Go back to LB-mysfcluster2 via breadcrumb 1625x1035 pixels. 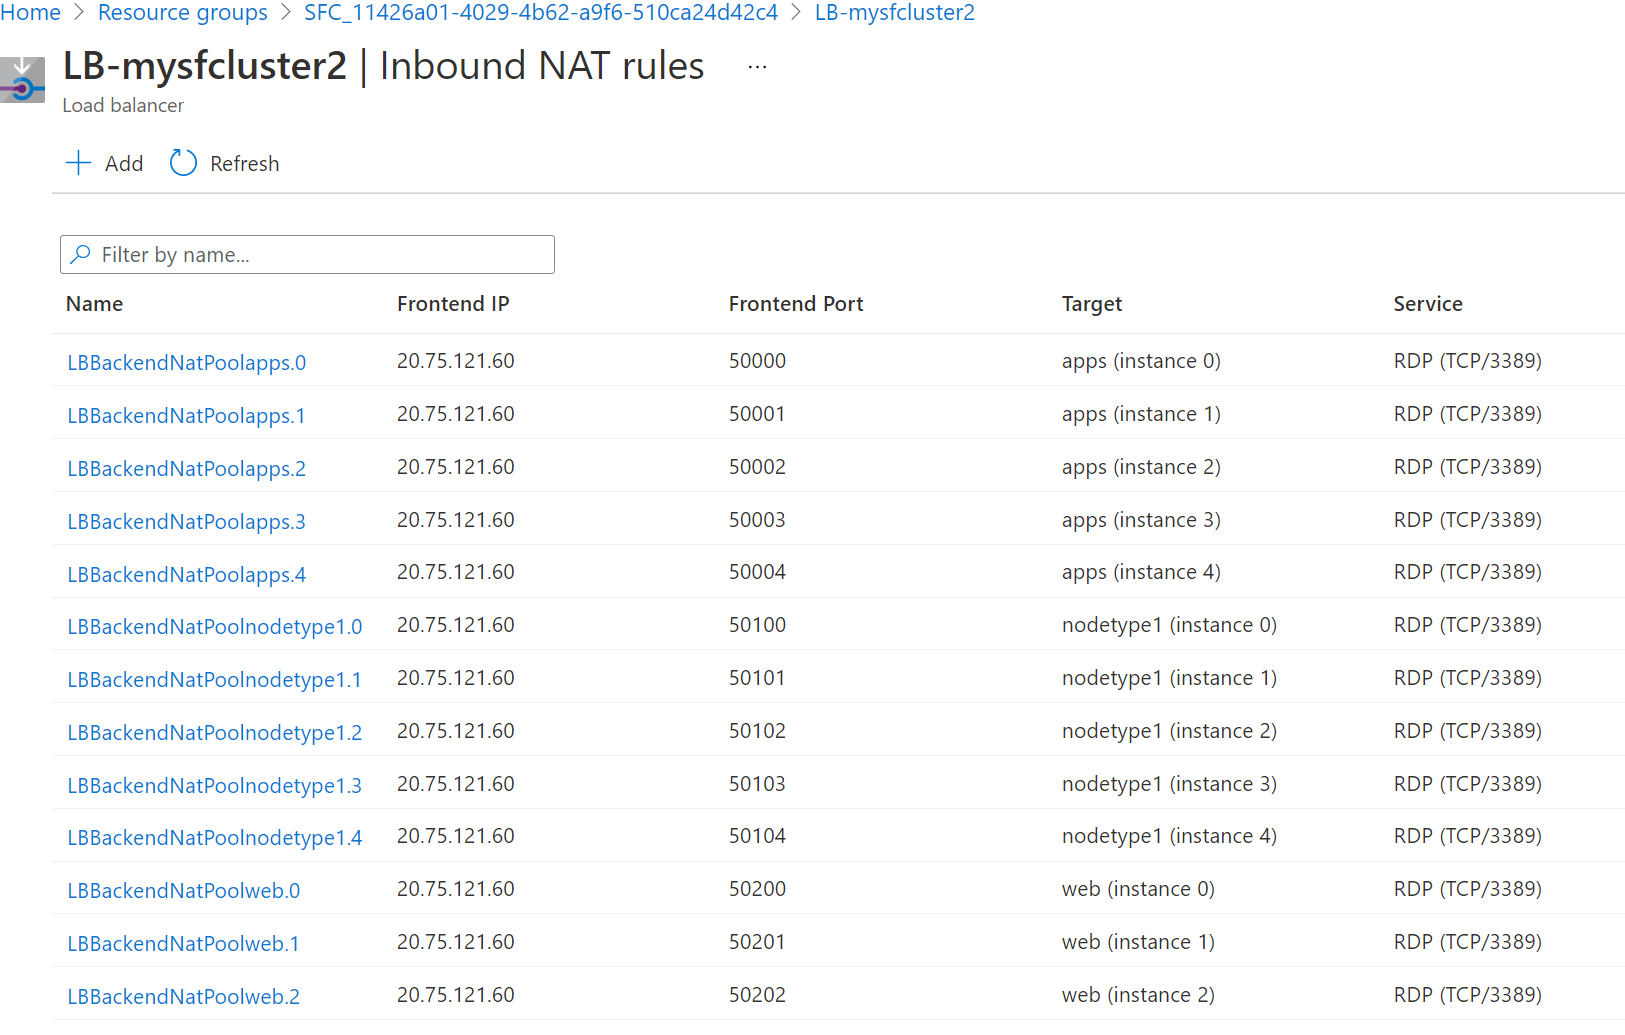click(x=894, y=12)
